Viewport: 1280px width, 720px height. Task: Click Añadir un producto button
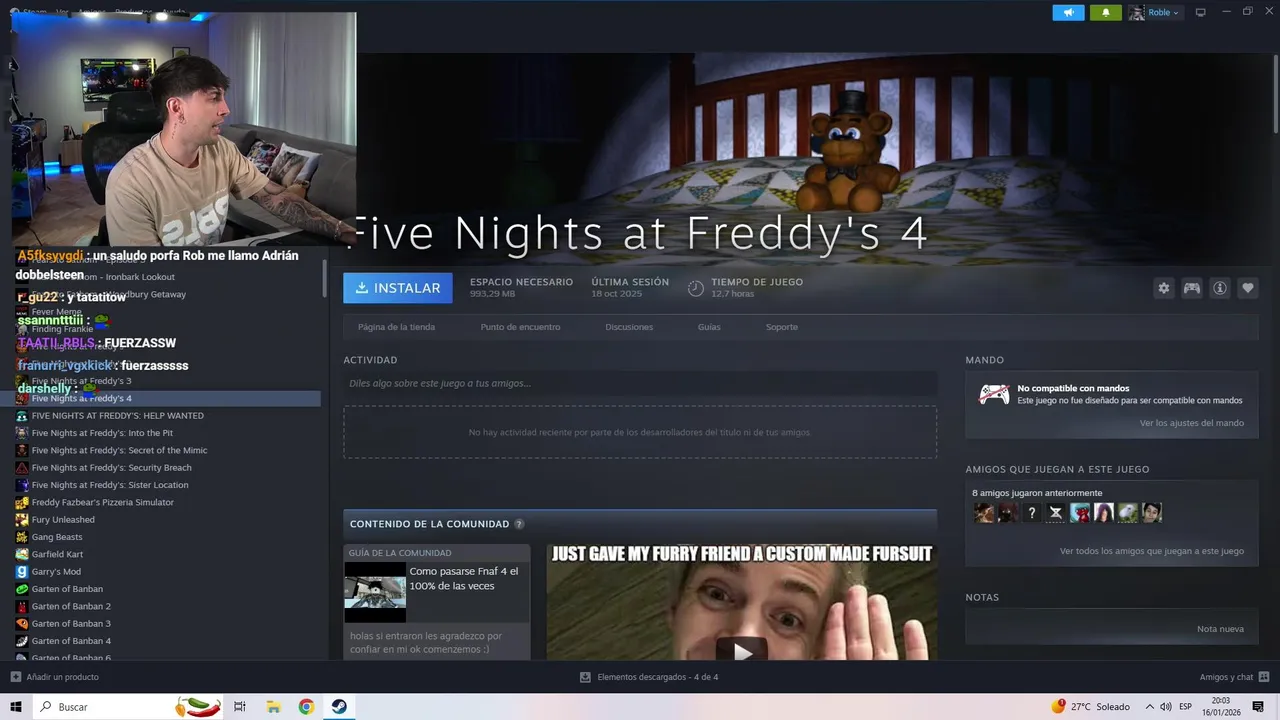[55, 677]
